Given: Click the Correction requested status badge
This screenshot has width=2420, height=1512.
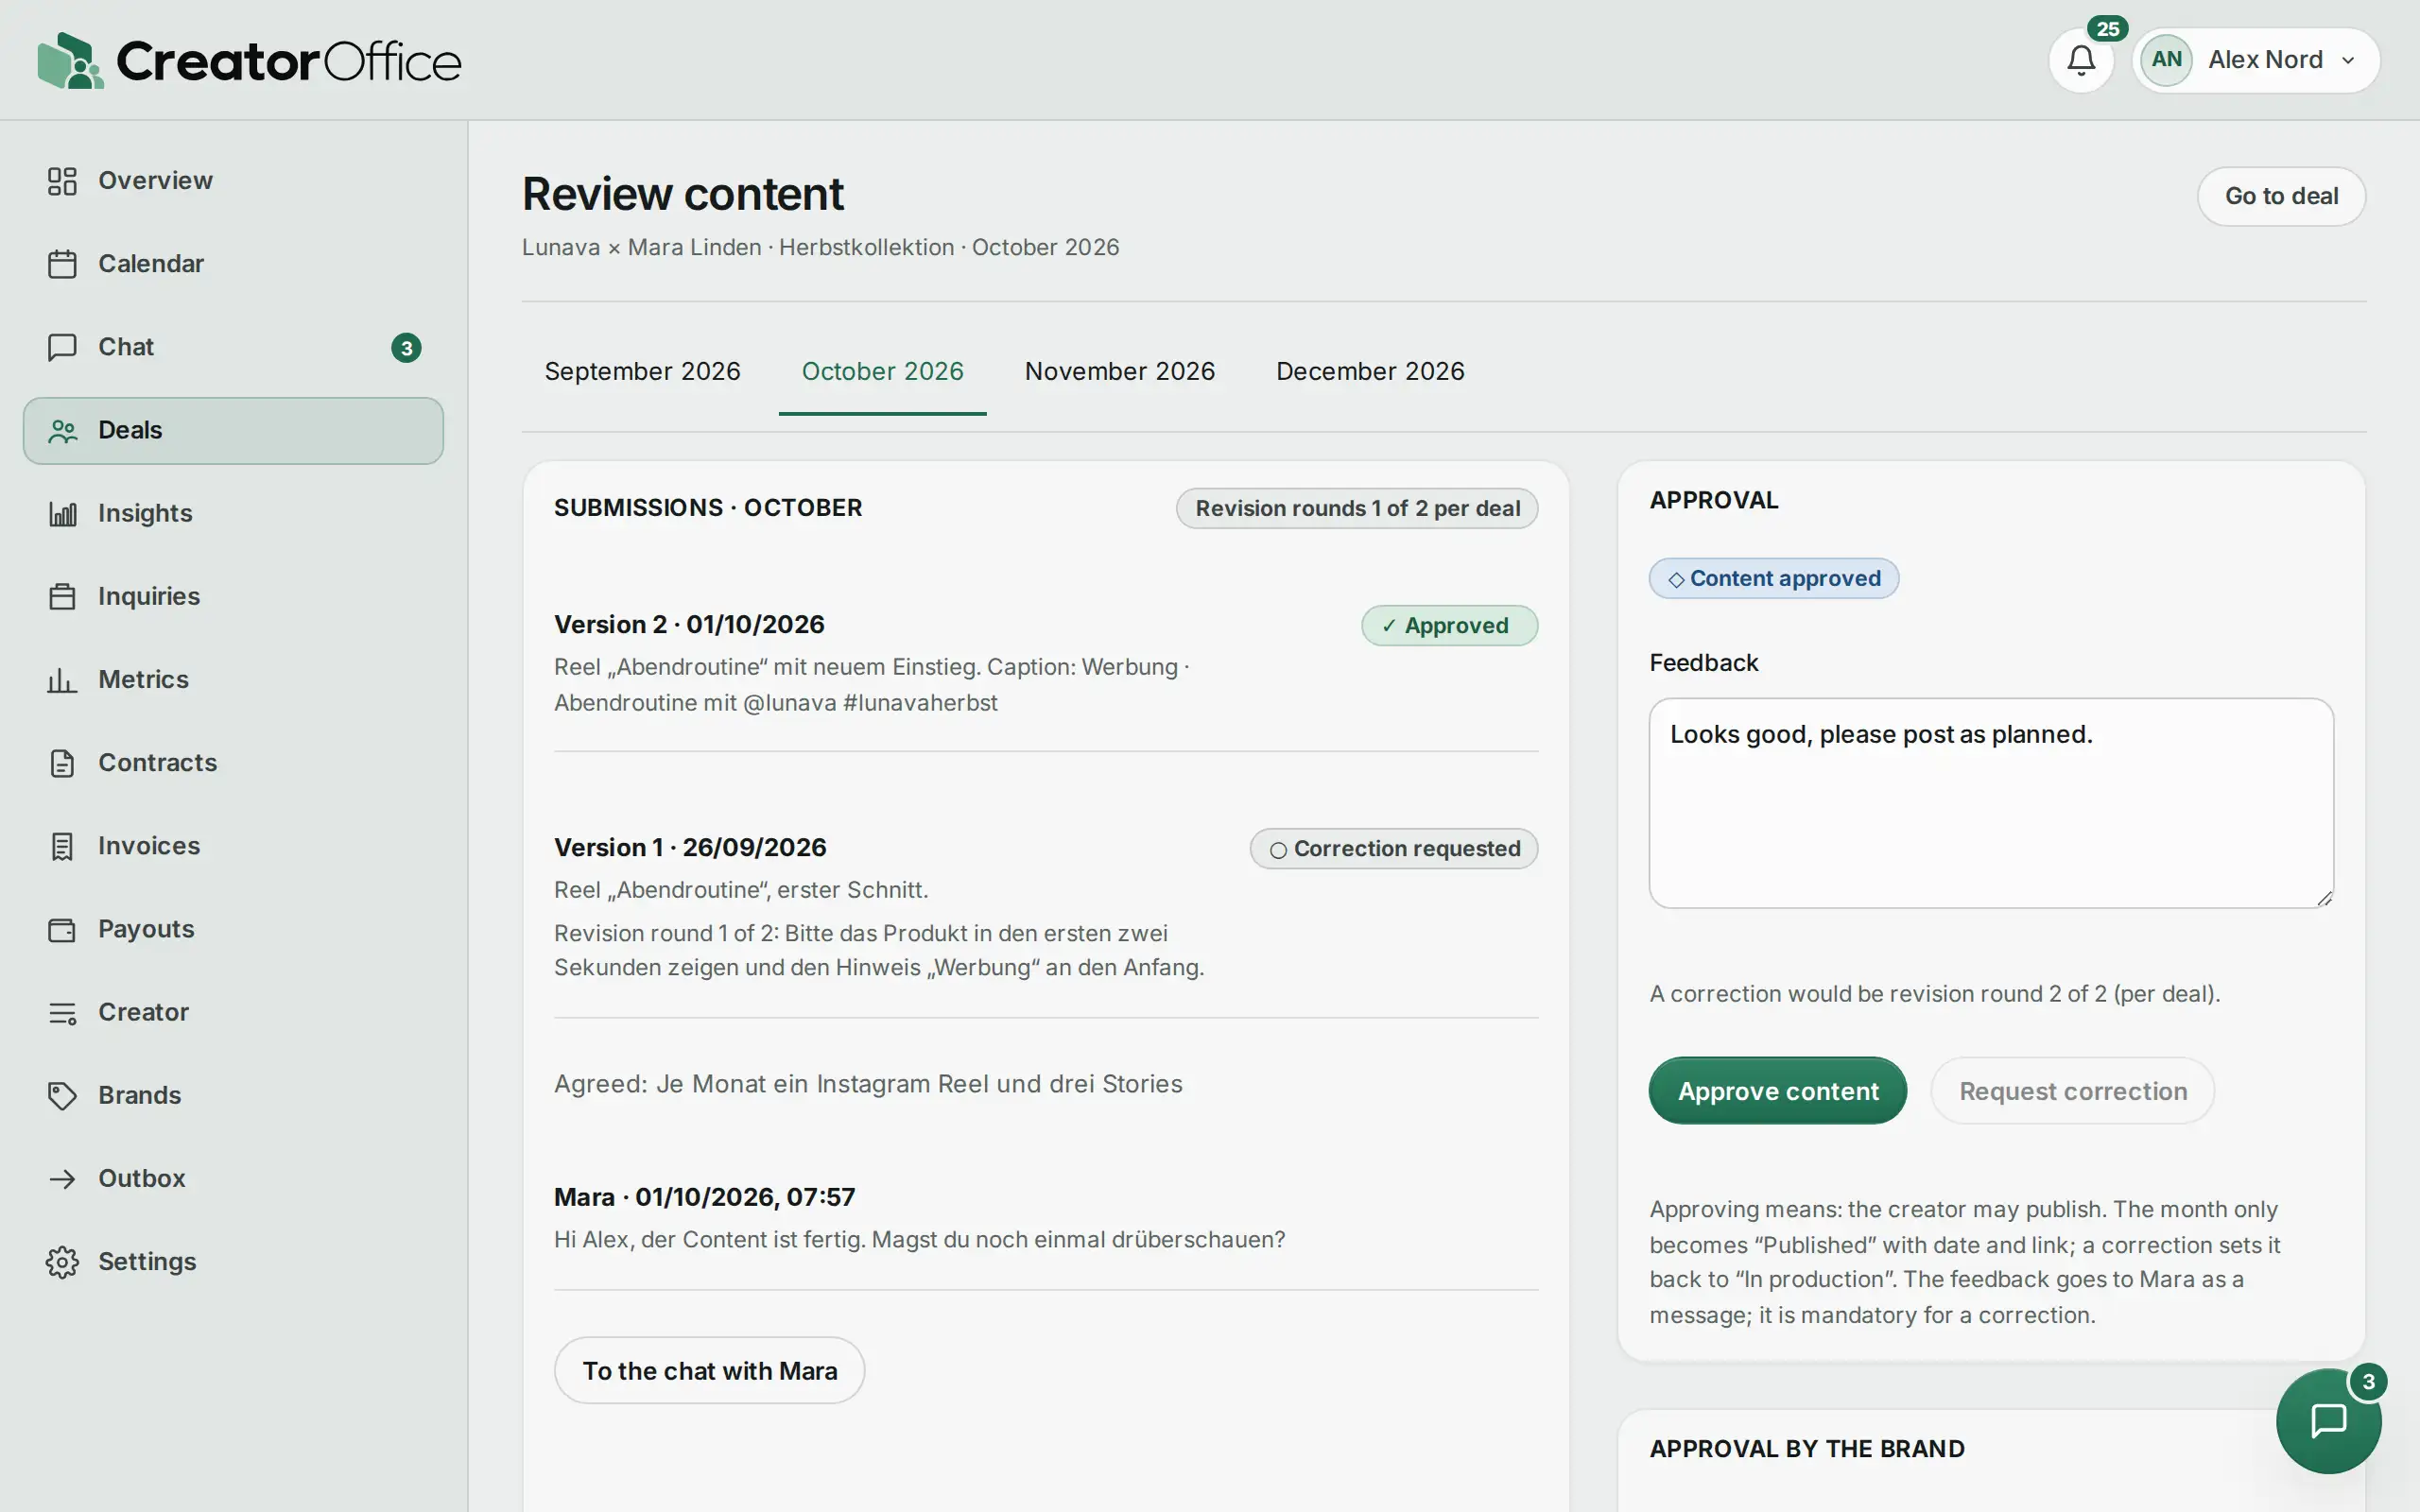Looking at the screenshot, I should pyautogui.click(x=1394, y=849).
